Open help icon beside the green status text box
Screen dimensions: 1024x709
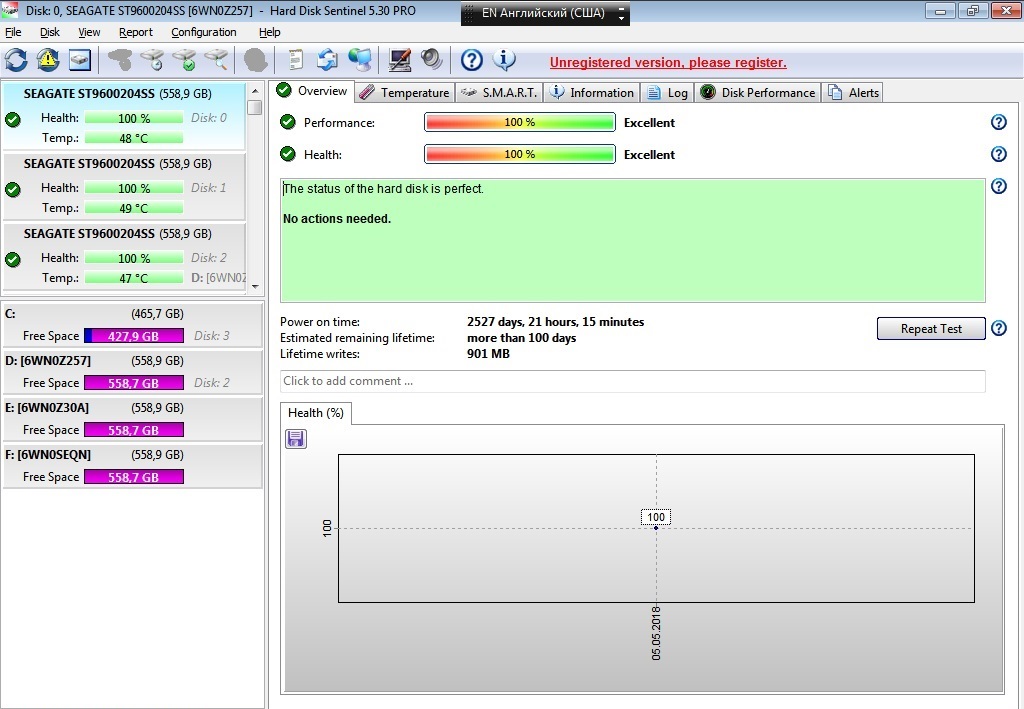tap(999, 186)
